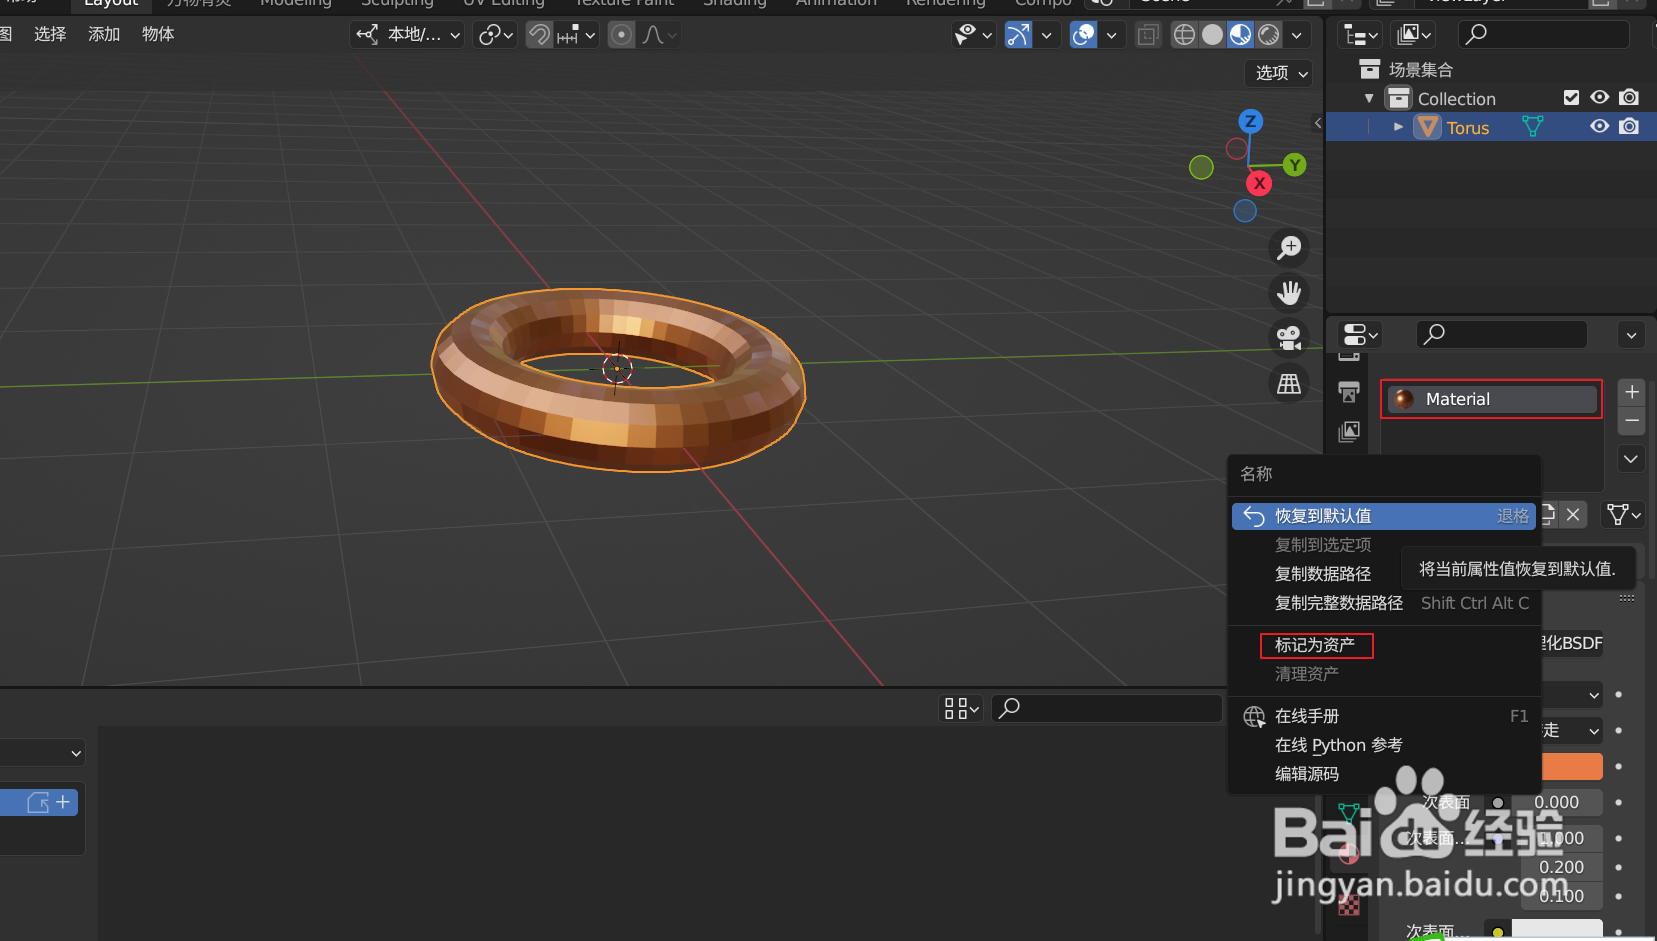Open the 选项 dropdown in viewport
This screenshot has height=941, width=1657.
pyautogui.click(x=1277, y=72)
